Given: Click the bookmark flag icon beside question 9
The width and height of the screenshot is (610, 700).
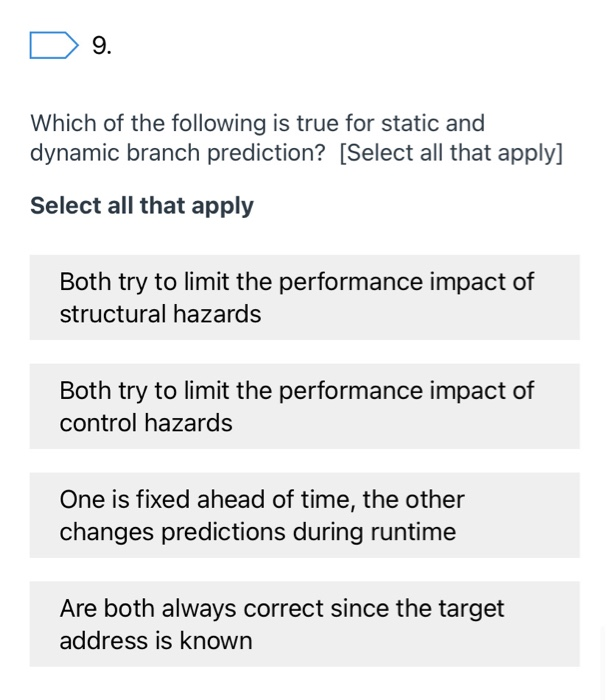Looking at the screenshot, I should tap(53, 46).
